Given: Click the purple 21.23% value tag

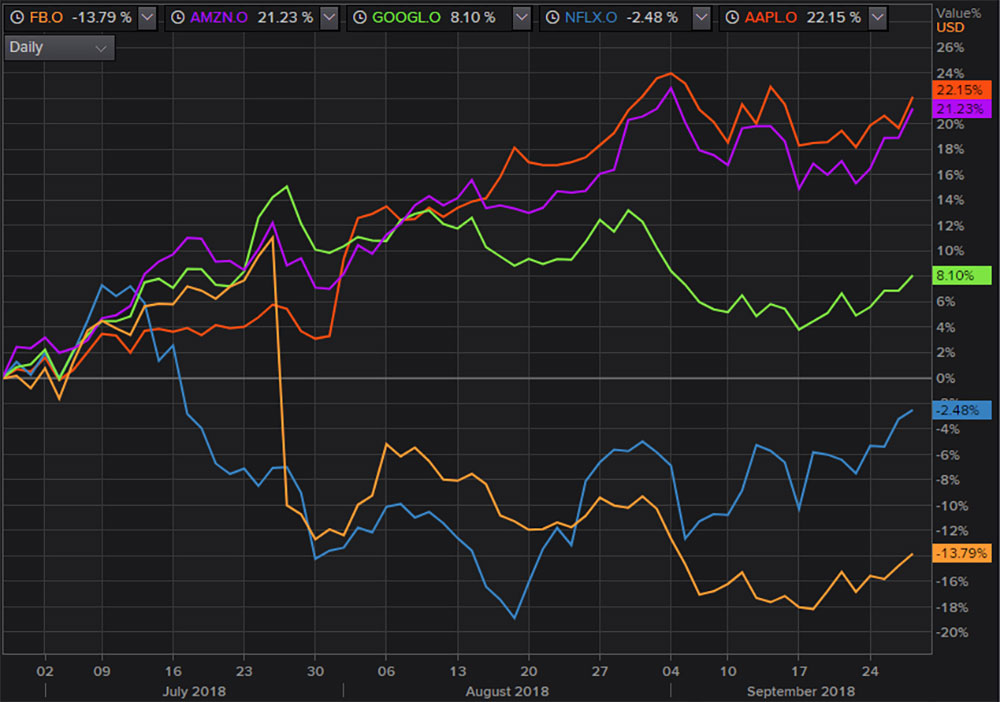Looking at the screenshot, I should coord(960,109).
